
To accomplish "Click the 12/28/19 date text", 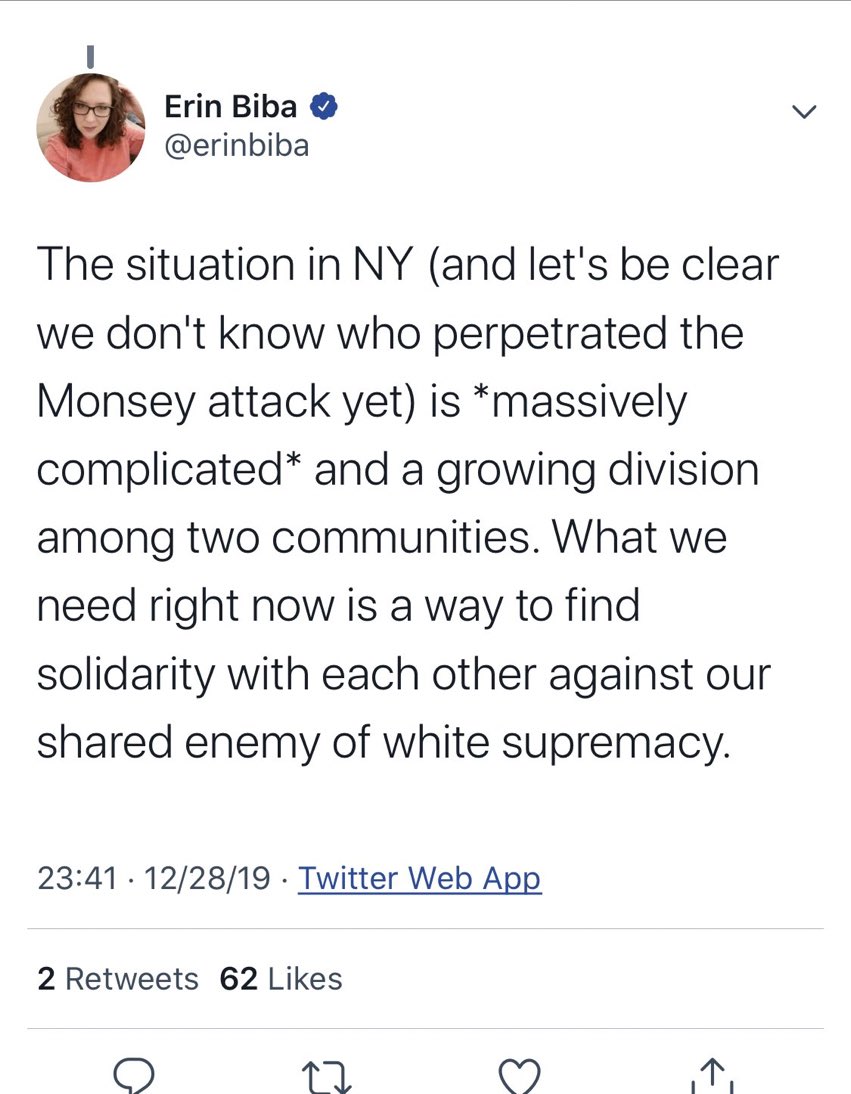I will 207,879.
